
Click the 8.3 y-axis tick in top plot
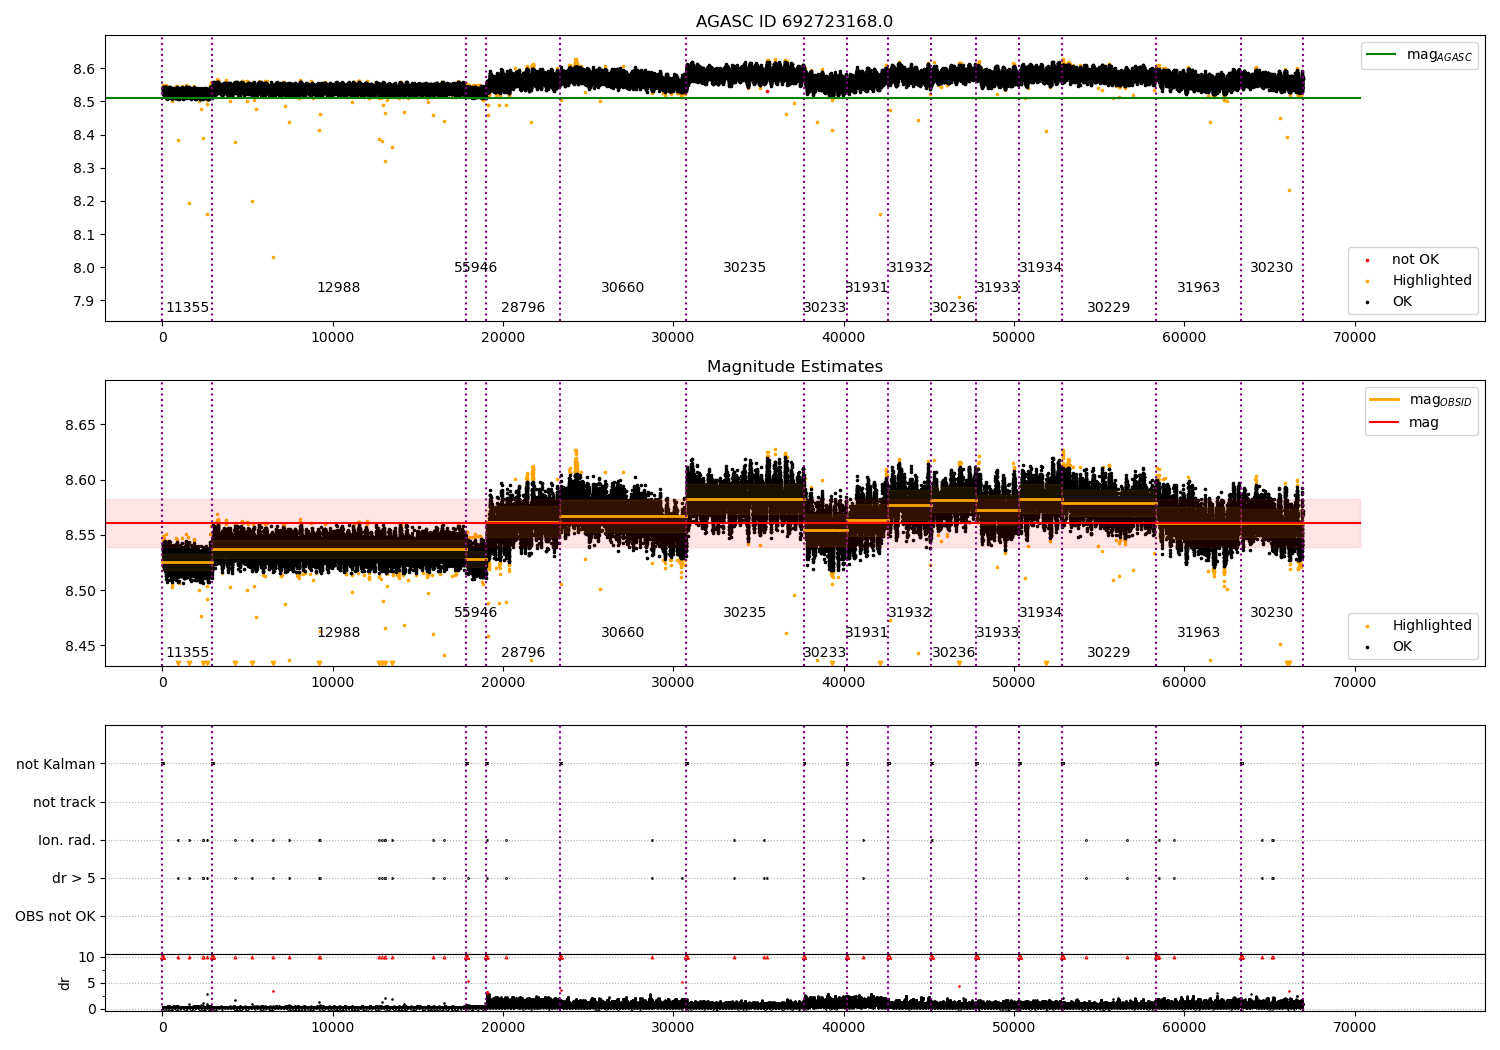pyautogui.click(x=84, y=168)
